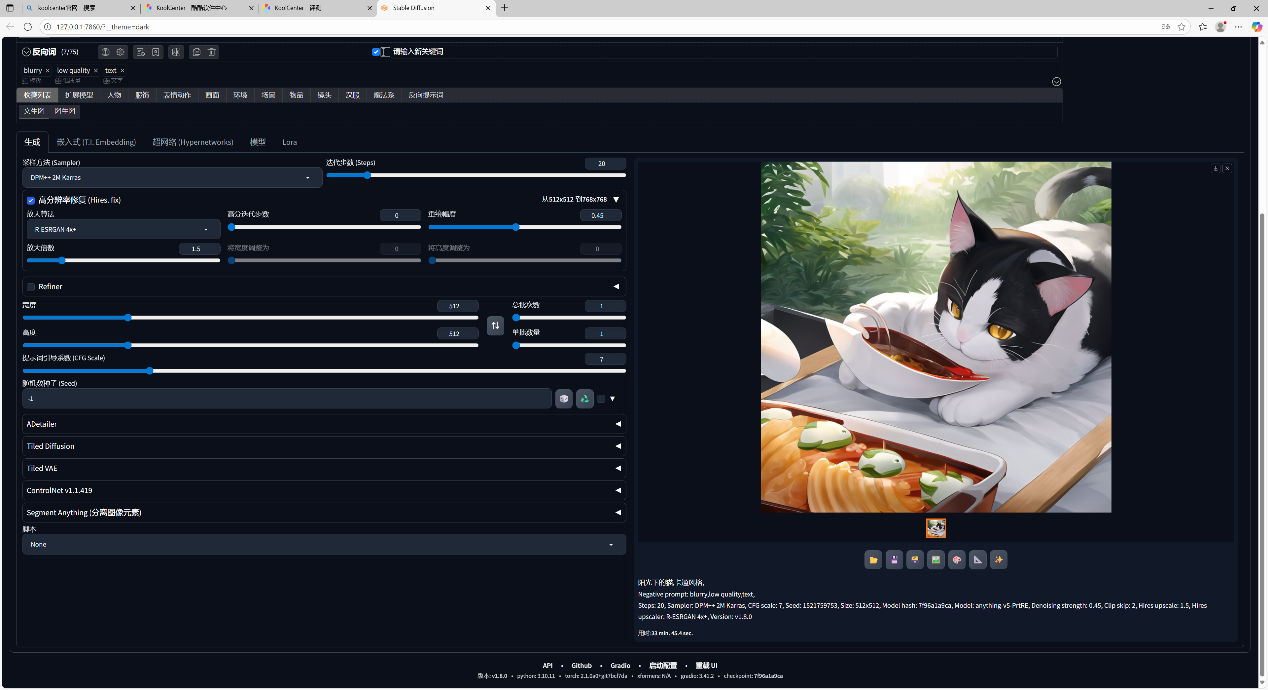The height and width of the screenshot is (690, 1268).
Task: Swap width and height with arrows button
Action: (x=495, y=326)
